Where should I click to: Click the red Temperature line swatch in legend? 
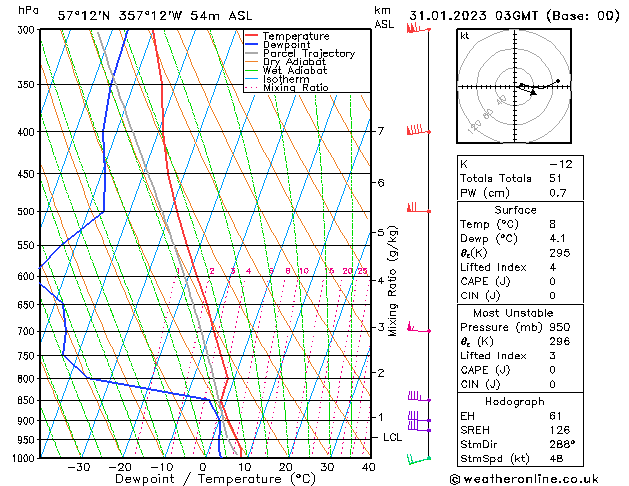click(x=252, y=36)
